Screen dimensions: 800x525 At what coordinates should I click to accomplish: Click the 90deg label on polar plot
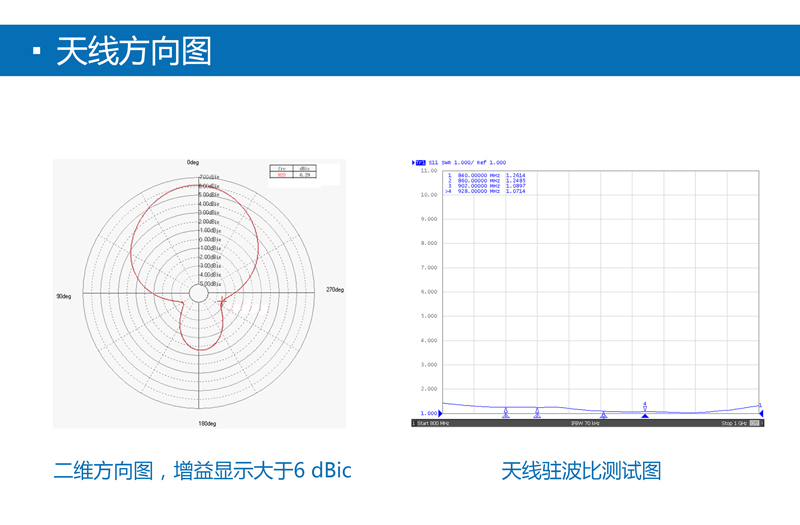coord(64,296)
